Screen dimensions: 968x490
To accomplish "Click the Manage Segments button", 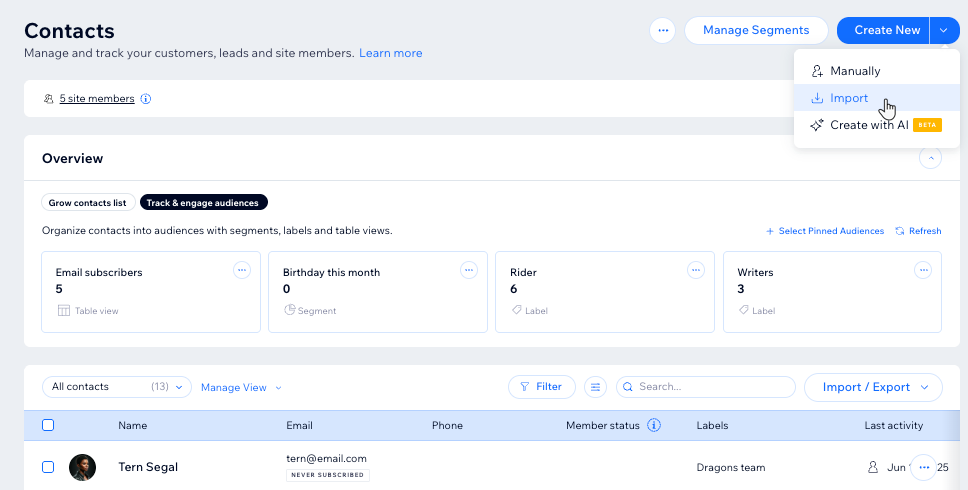I will click(755, 30).
